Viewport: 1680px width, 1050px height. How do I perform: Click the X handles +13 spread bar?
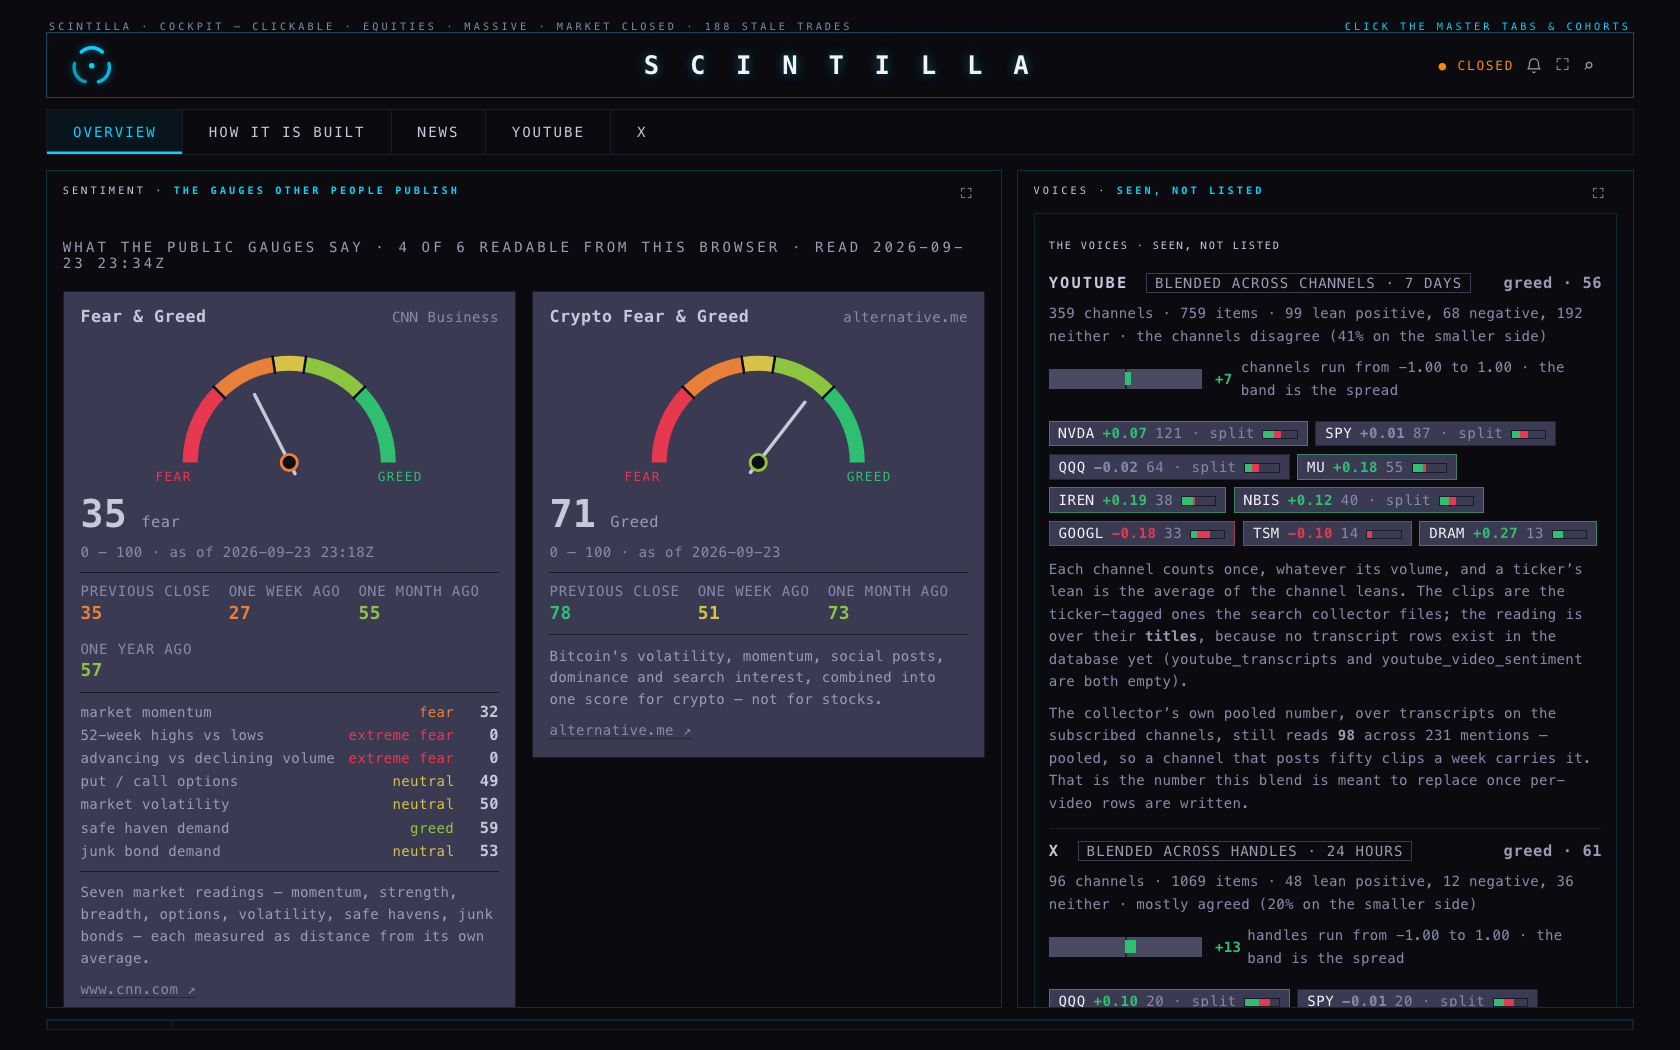point(1125,947)
